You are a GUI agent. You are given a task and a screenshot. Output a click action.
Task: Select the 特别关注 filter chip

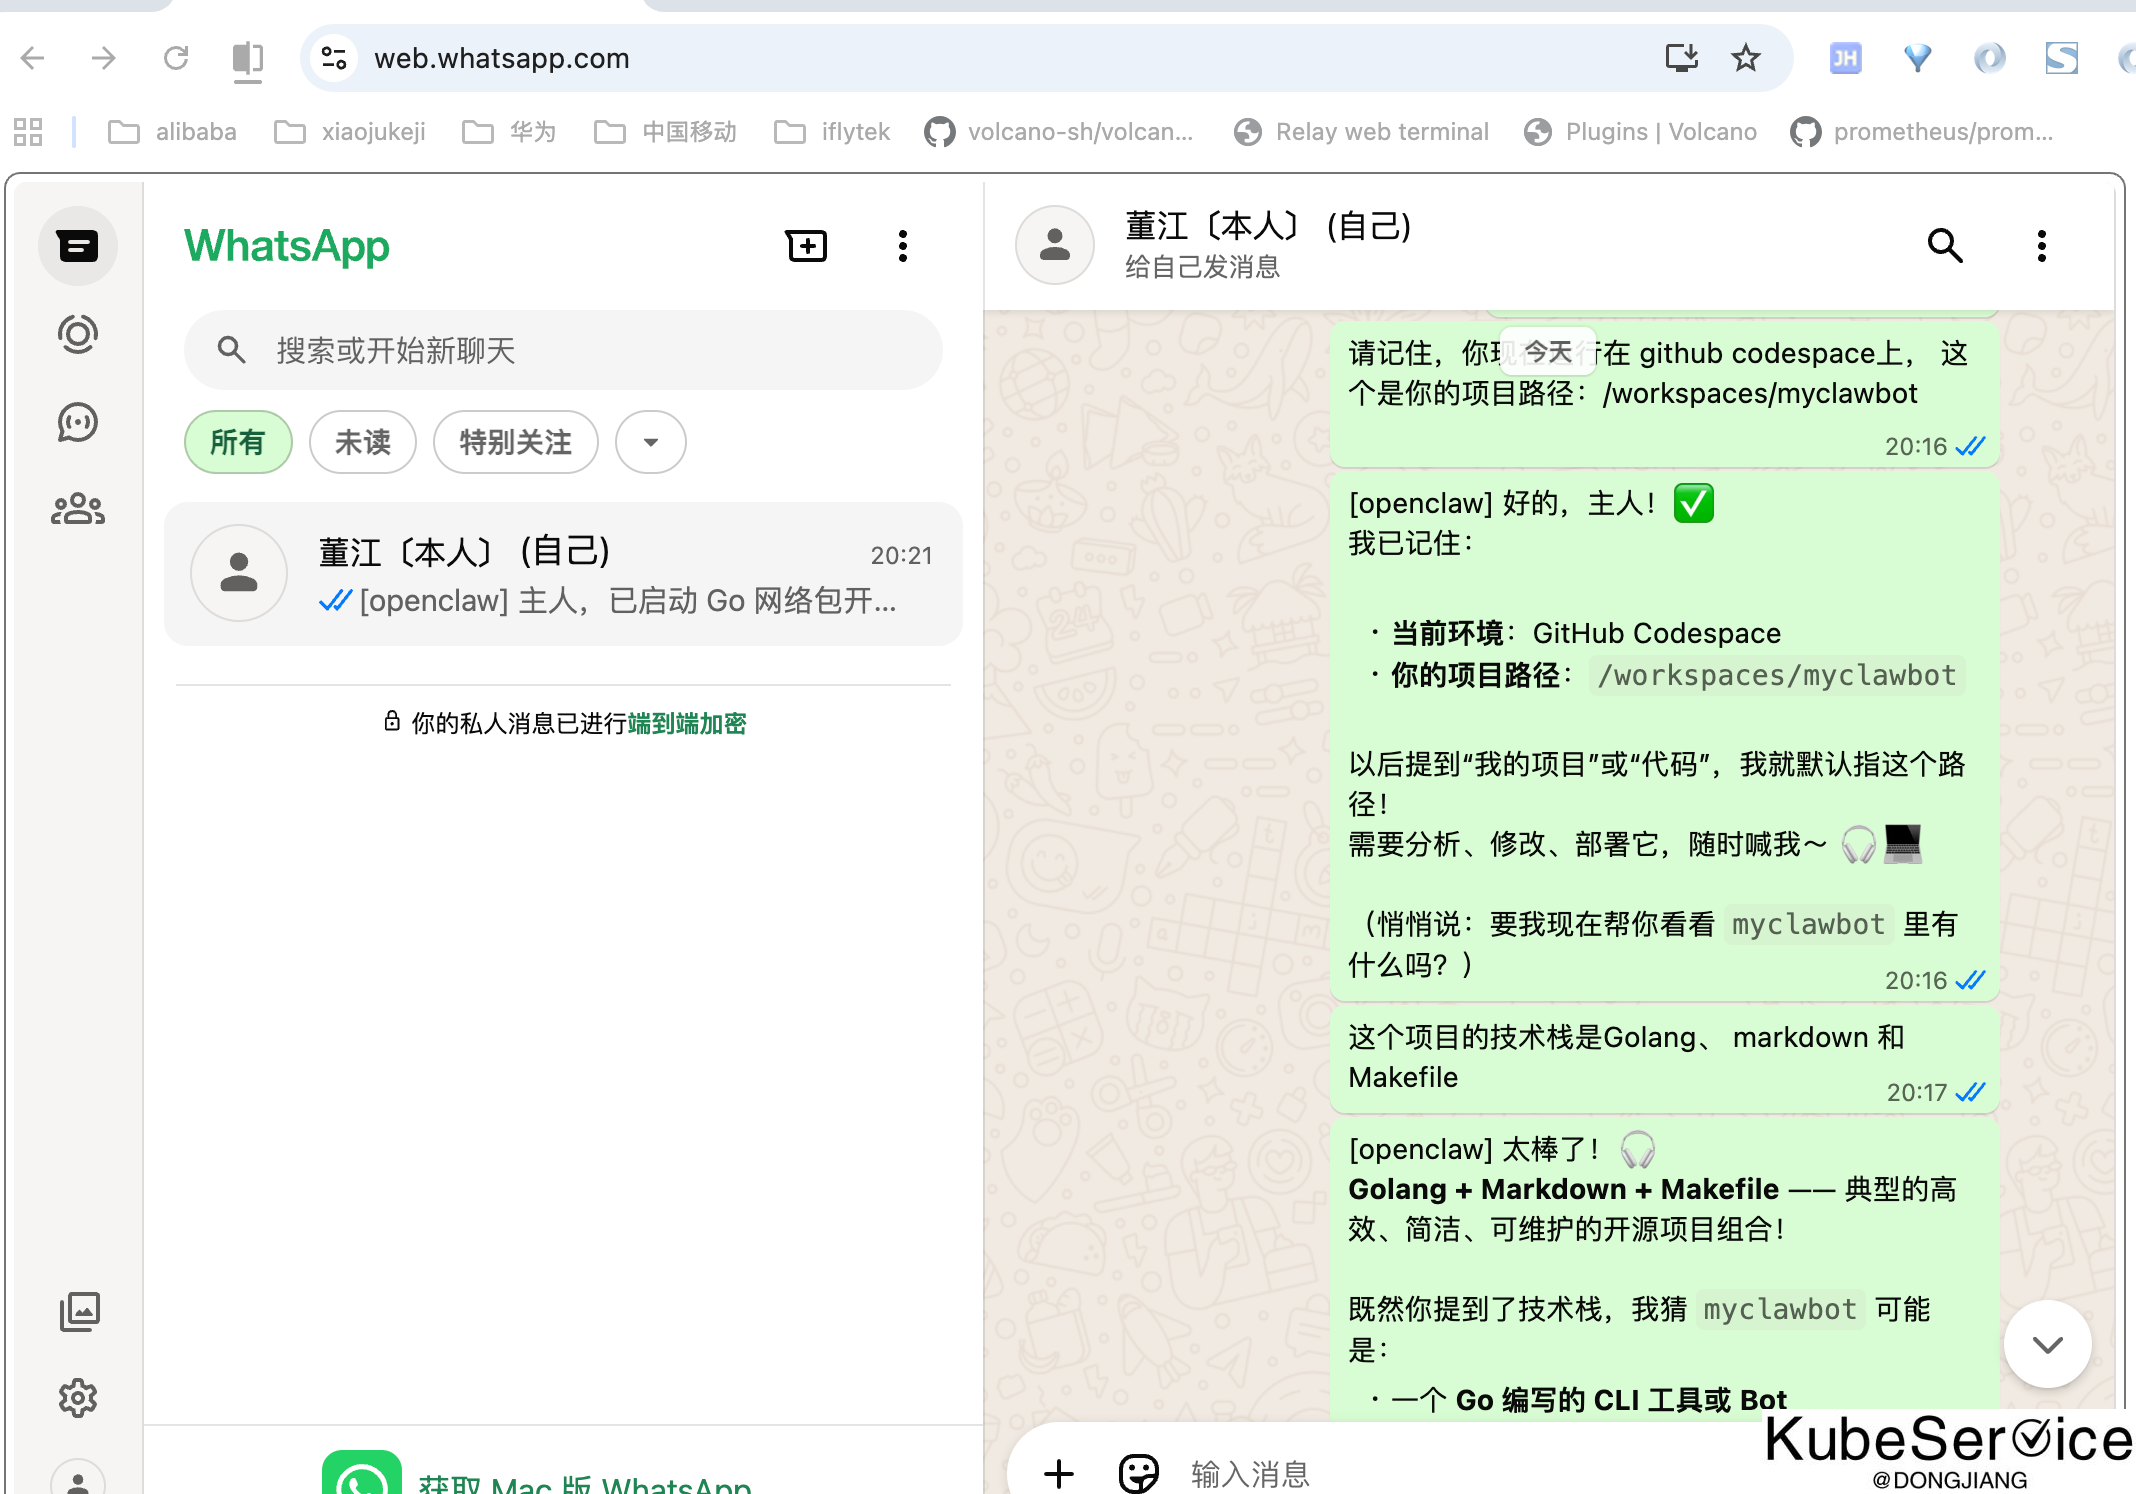tap(515, 442)
